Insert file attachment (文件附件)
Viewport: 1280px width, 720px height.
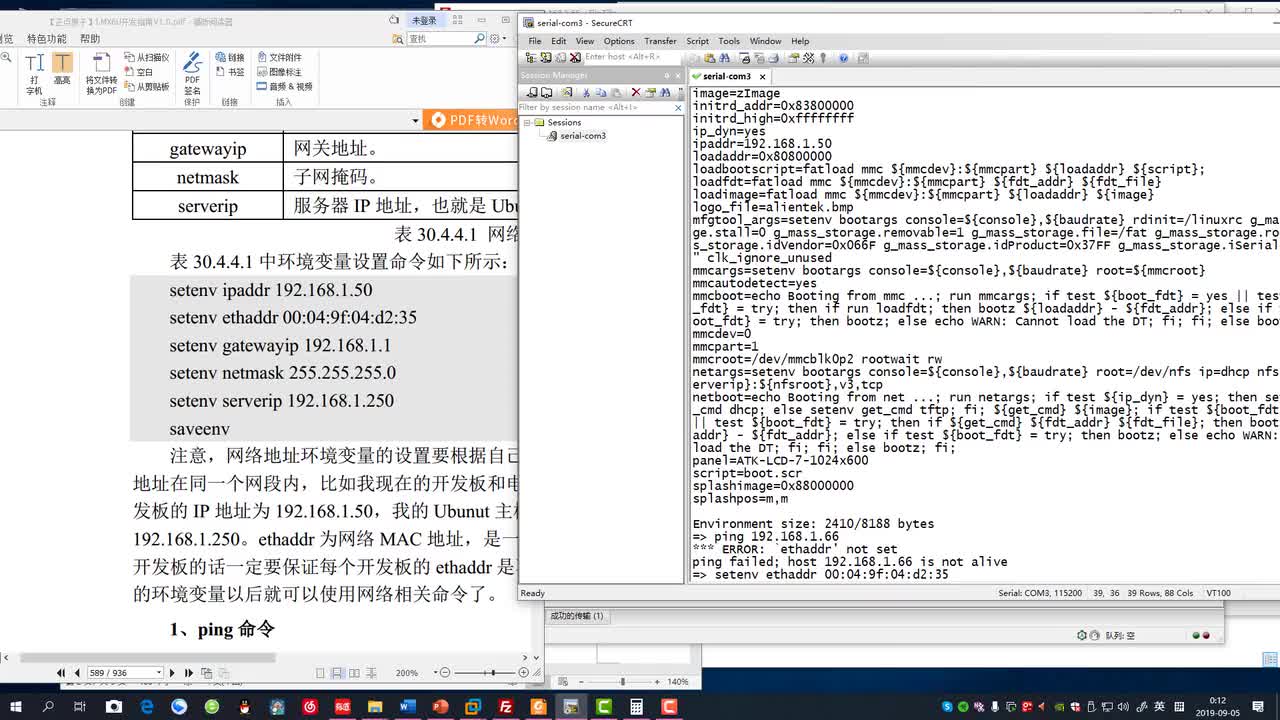coord(279,58)
